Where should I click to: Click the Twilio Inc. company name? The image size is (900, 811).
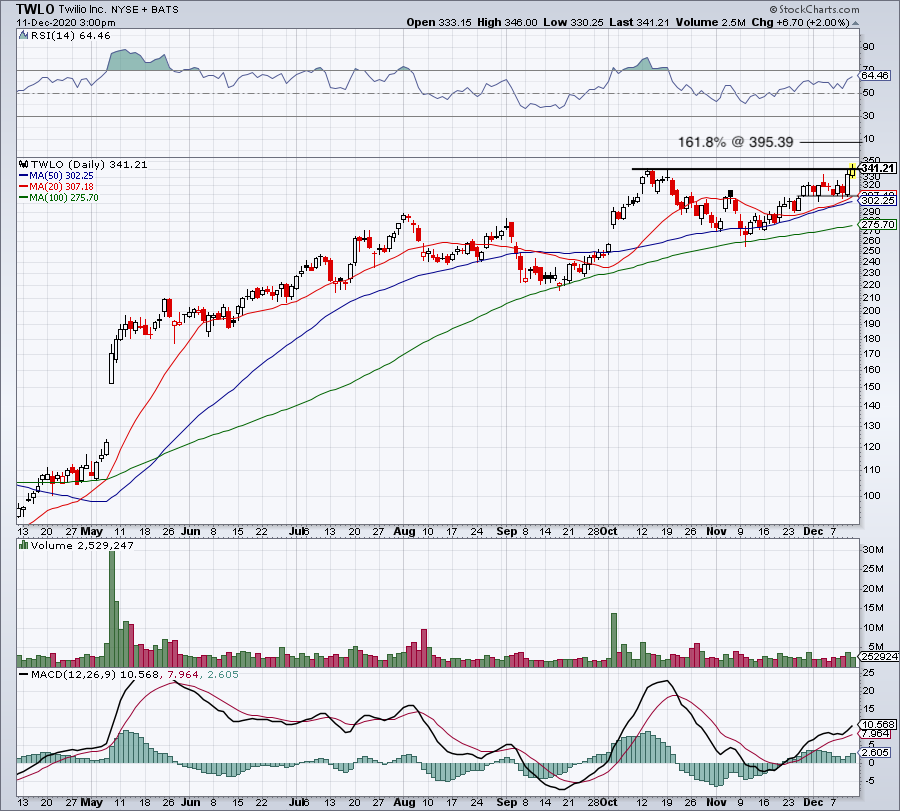[82, 9]
